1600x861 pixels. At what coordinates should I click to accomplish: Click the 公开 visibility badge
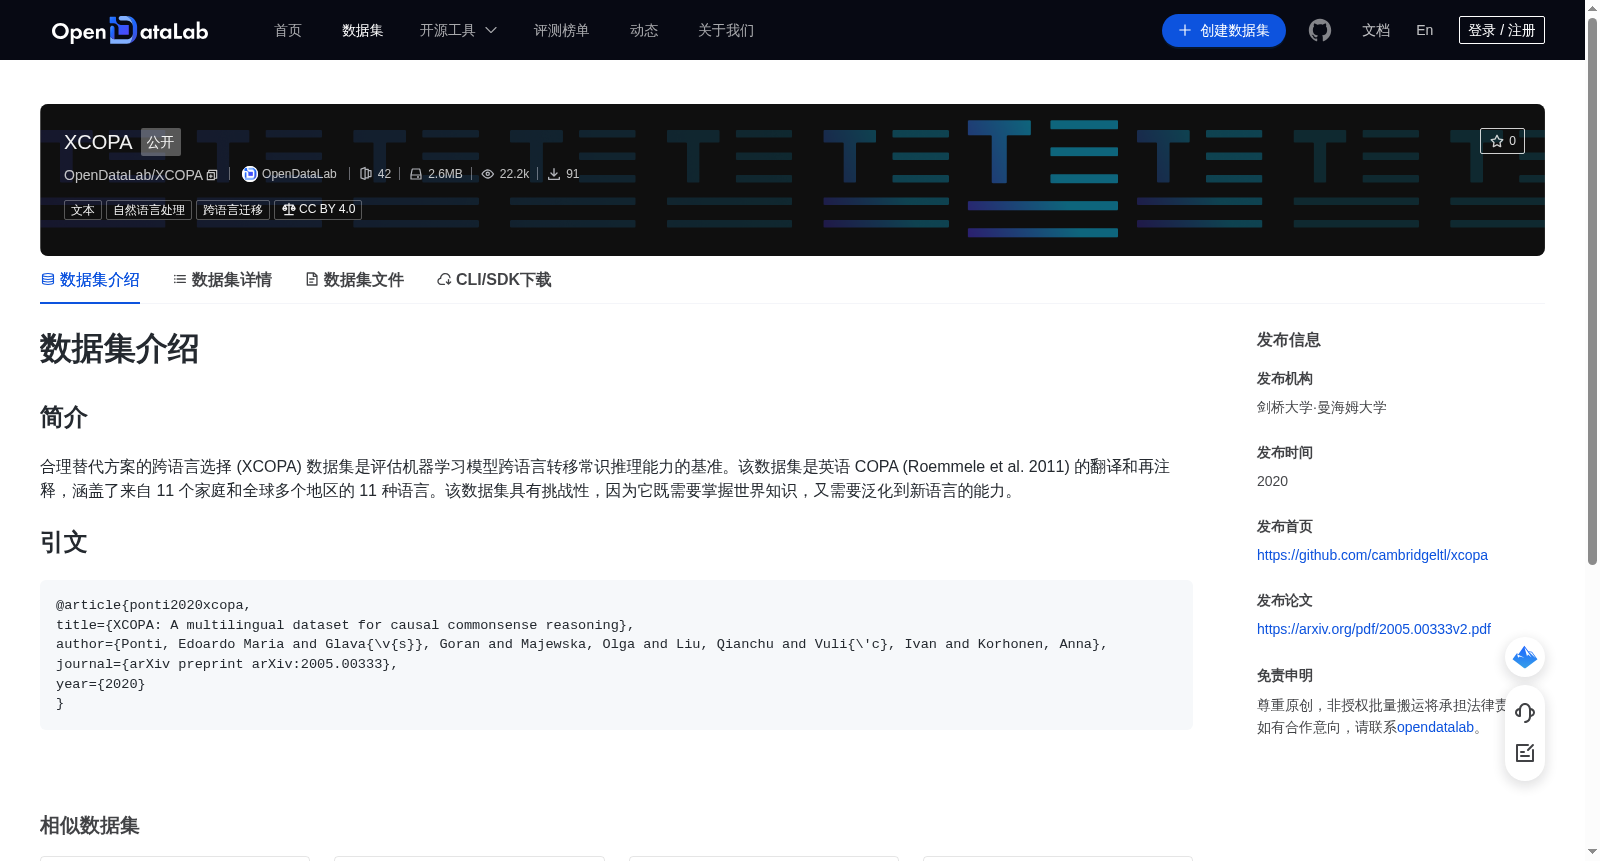click(x=161, y=142)
